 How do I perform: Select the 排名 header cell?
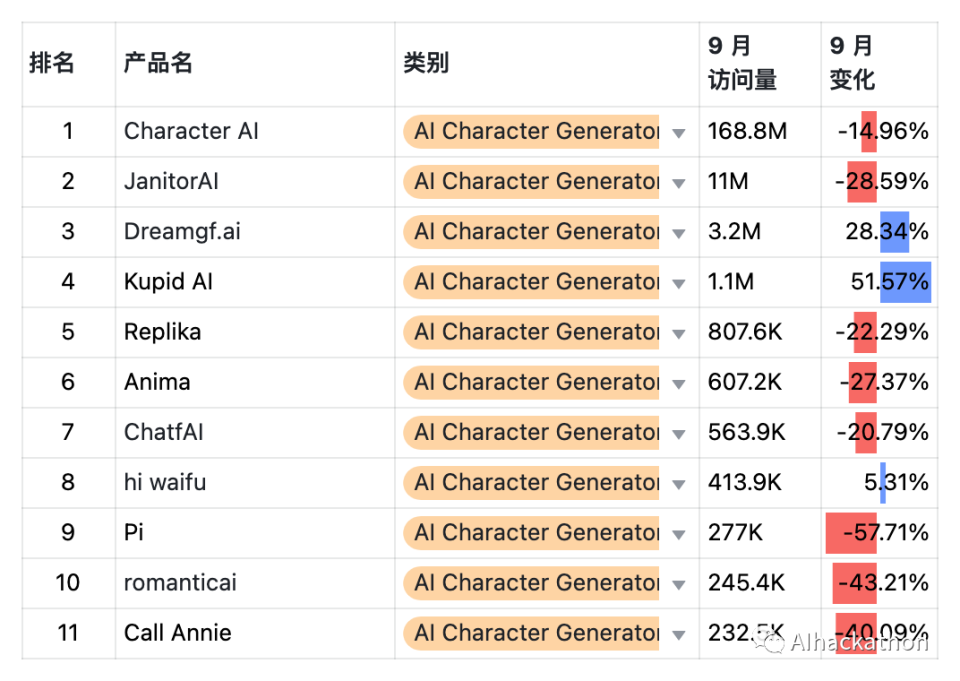(52, 64)
